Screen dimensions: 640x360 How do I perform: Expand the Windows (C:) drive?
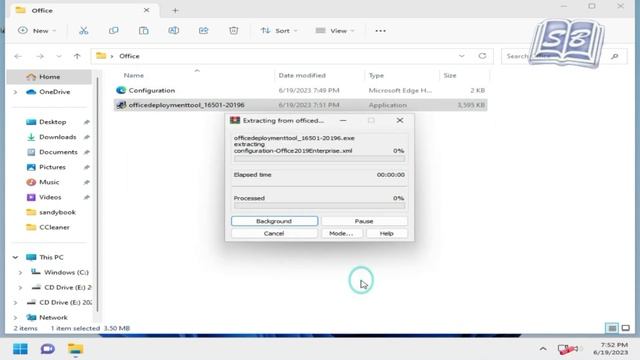(20, 273)
